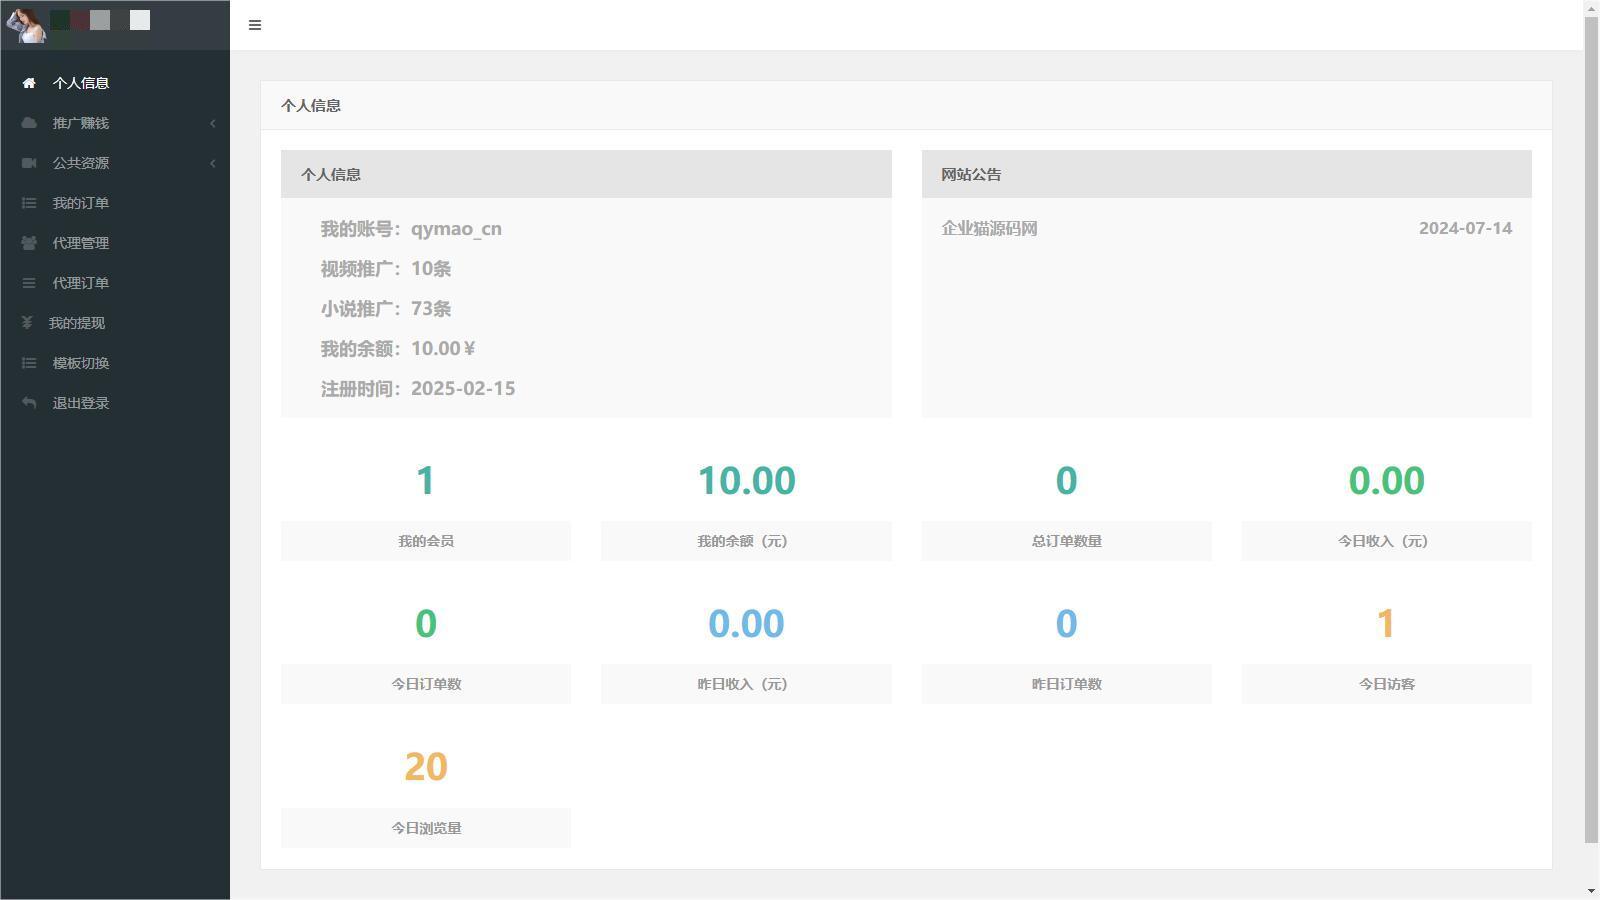
Task: Click the scrollbar down arrow
Action: [1591, 890]
